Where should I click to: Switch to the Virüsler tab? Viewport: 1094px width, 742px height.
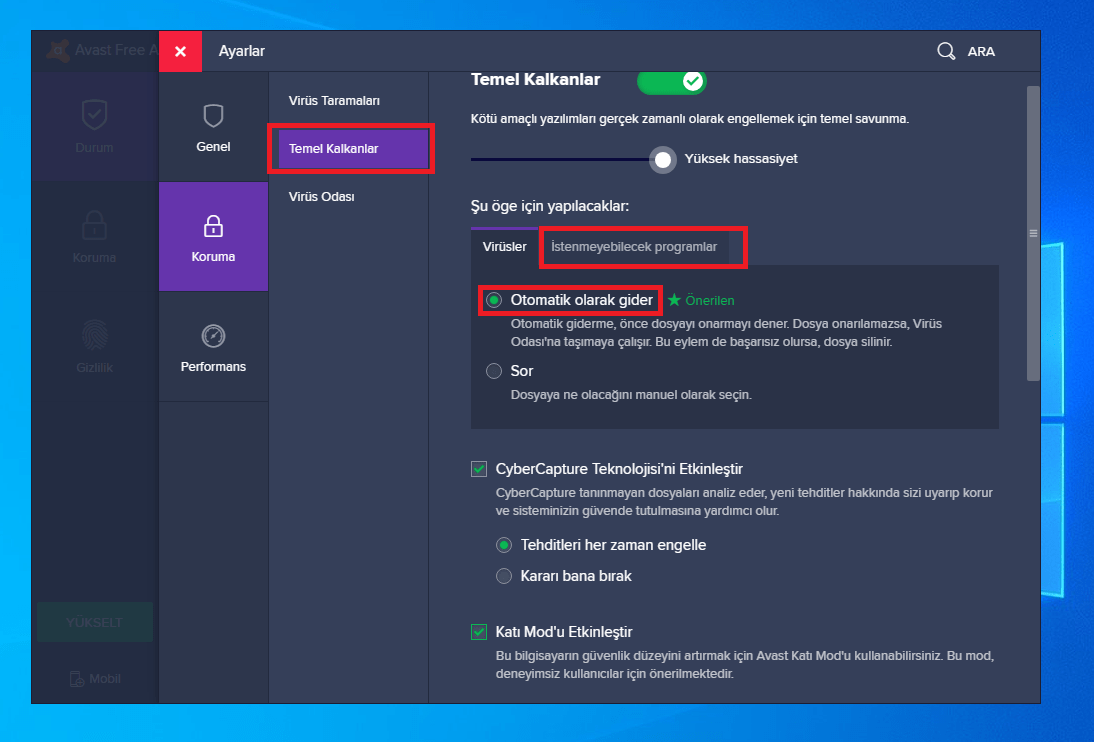504,246
